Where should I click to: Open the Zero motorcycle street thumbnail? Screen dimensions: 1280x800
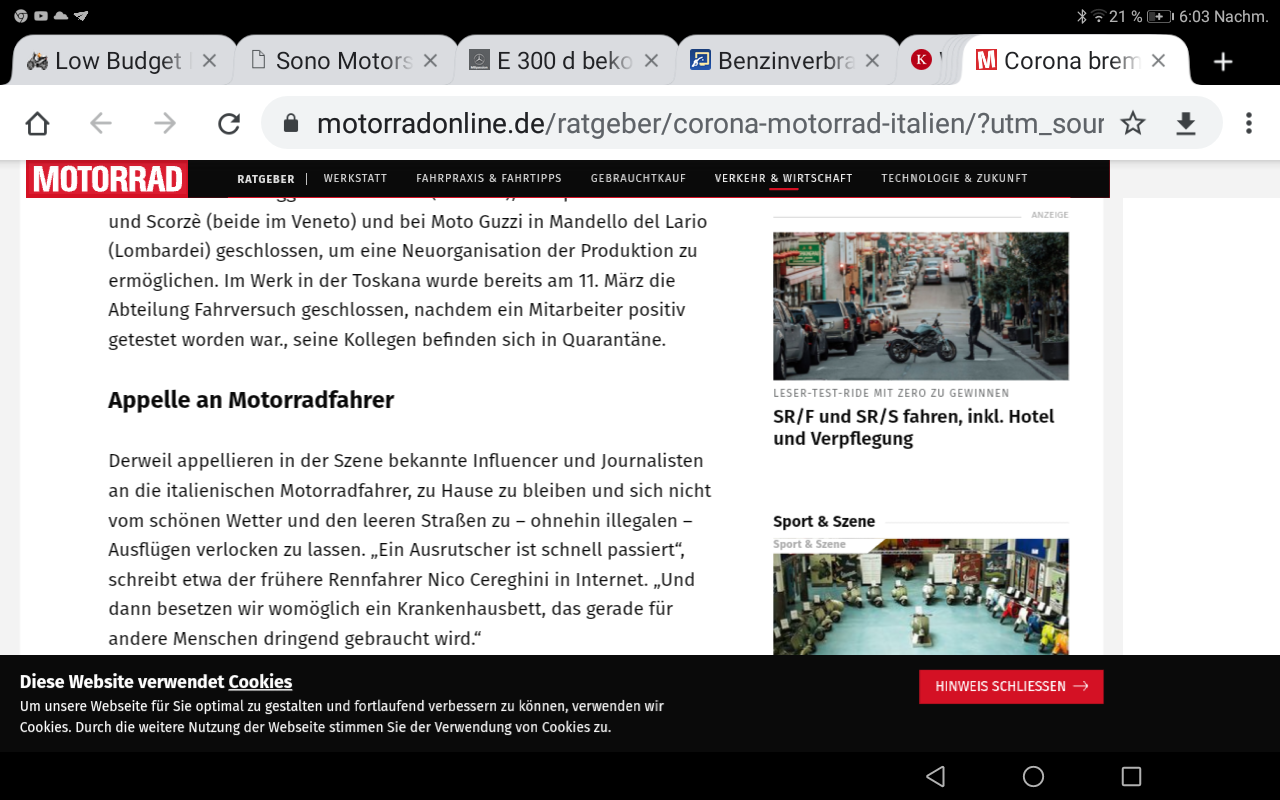point(920,306)
